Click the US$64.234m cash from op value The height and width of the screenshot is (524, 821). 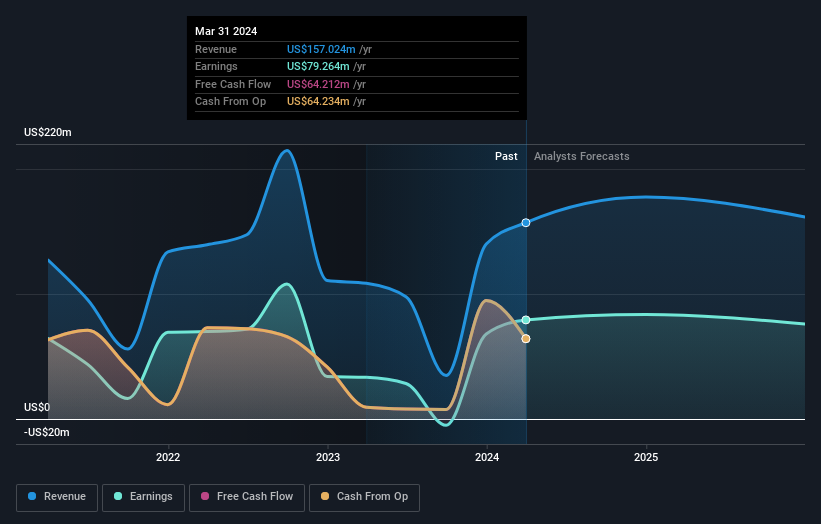click(x=318, y=102)
